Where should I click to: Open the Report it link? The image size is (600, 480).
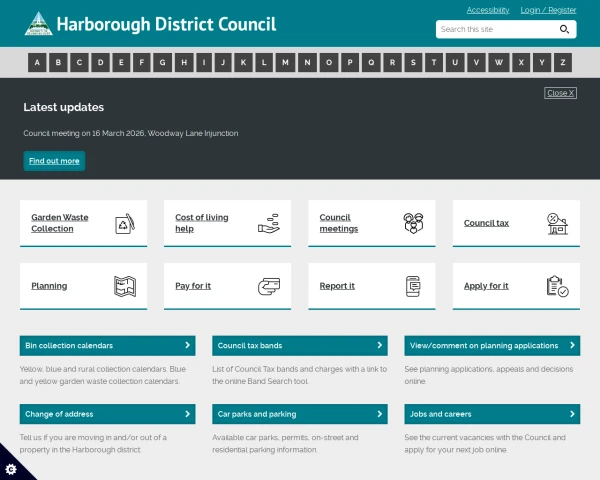[337, 286]
